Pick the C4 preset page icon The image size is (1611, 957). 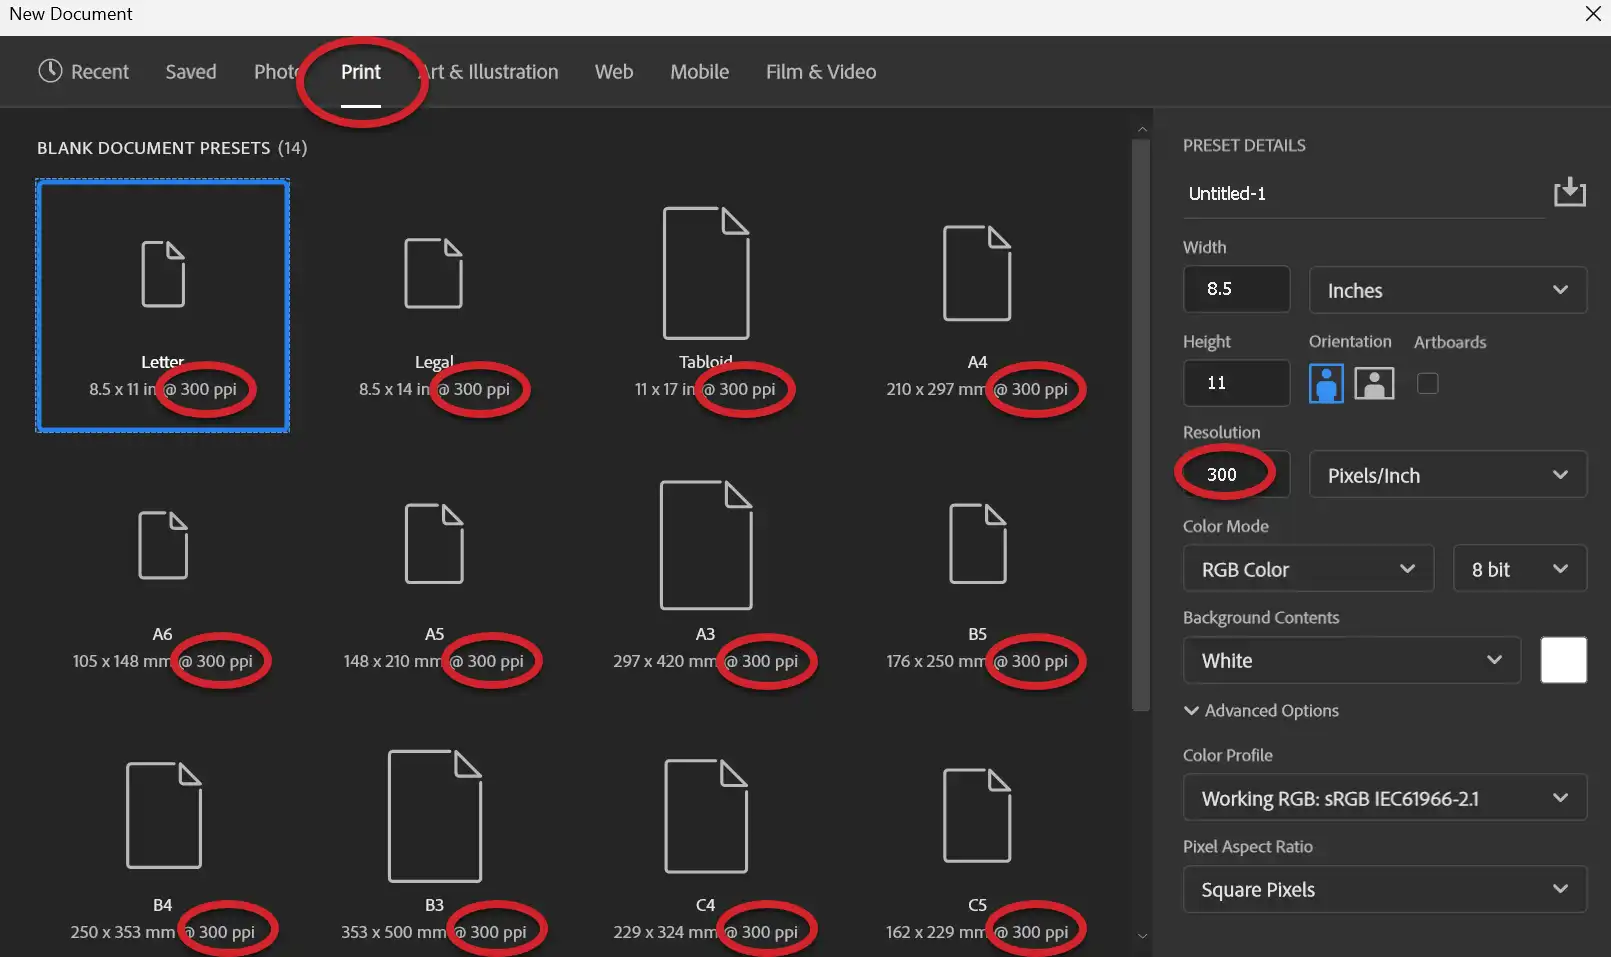706,816
